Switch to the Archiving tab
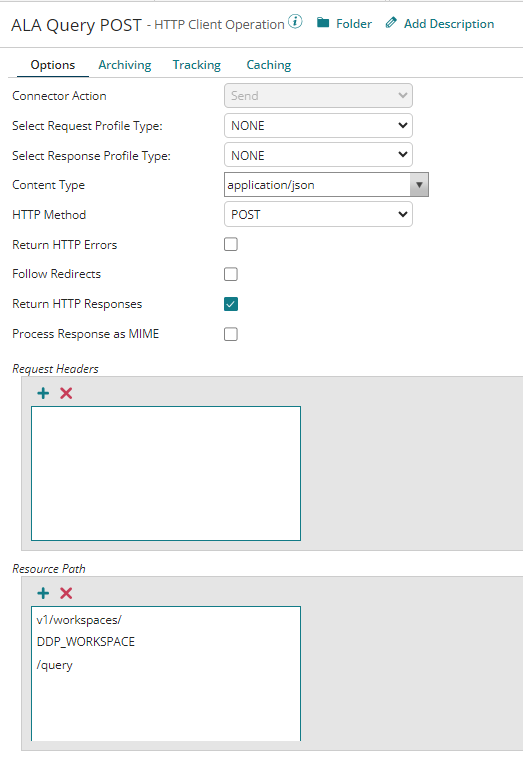 [125, 65]
